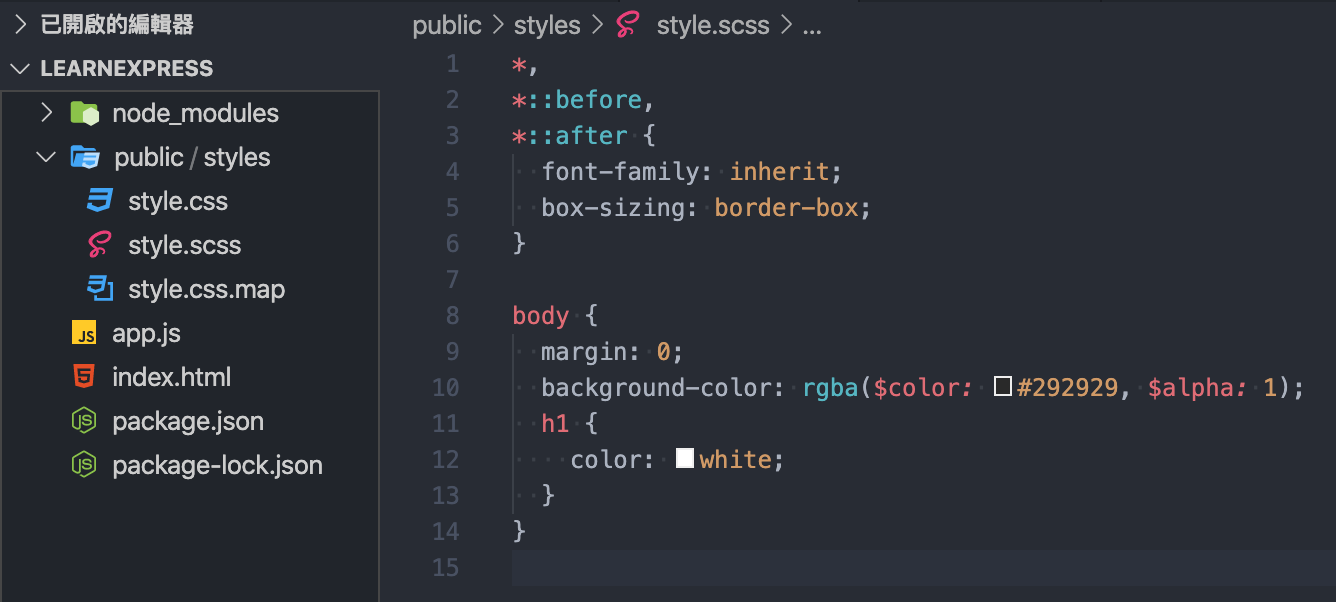Open style.css in the explorer

(178, 201)
